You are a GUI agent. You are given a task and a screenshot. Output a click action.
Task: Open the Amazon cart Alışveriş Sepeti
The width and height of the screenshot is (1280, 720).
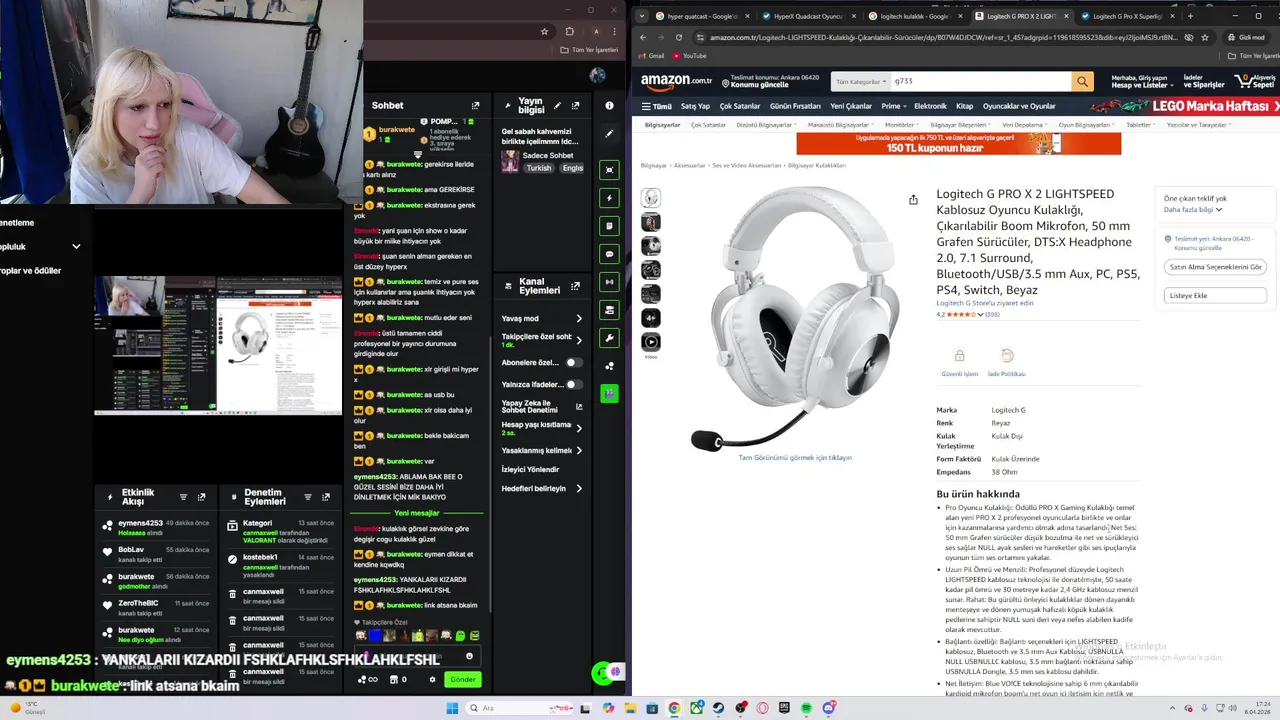coord(1256,81)
